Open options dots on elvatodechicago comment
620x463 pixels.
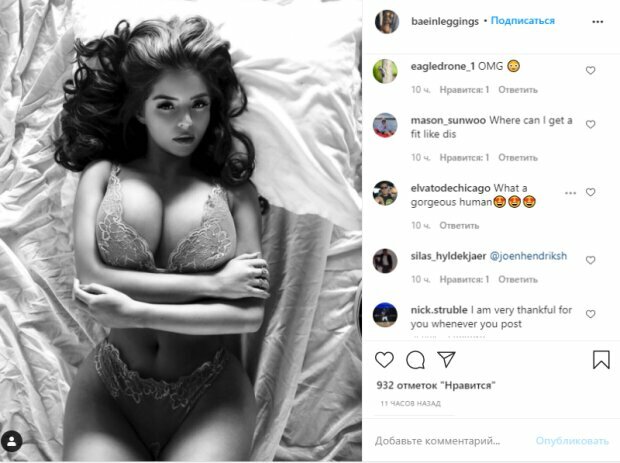pyautogui.click(x=570, y=193)
